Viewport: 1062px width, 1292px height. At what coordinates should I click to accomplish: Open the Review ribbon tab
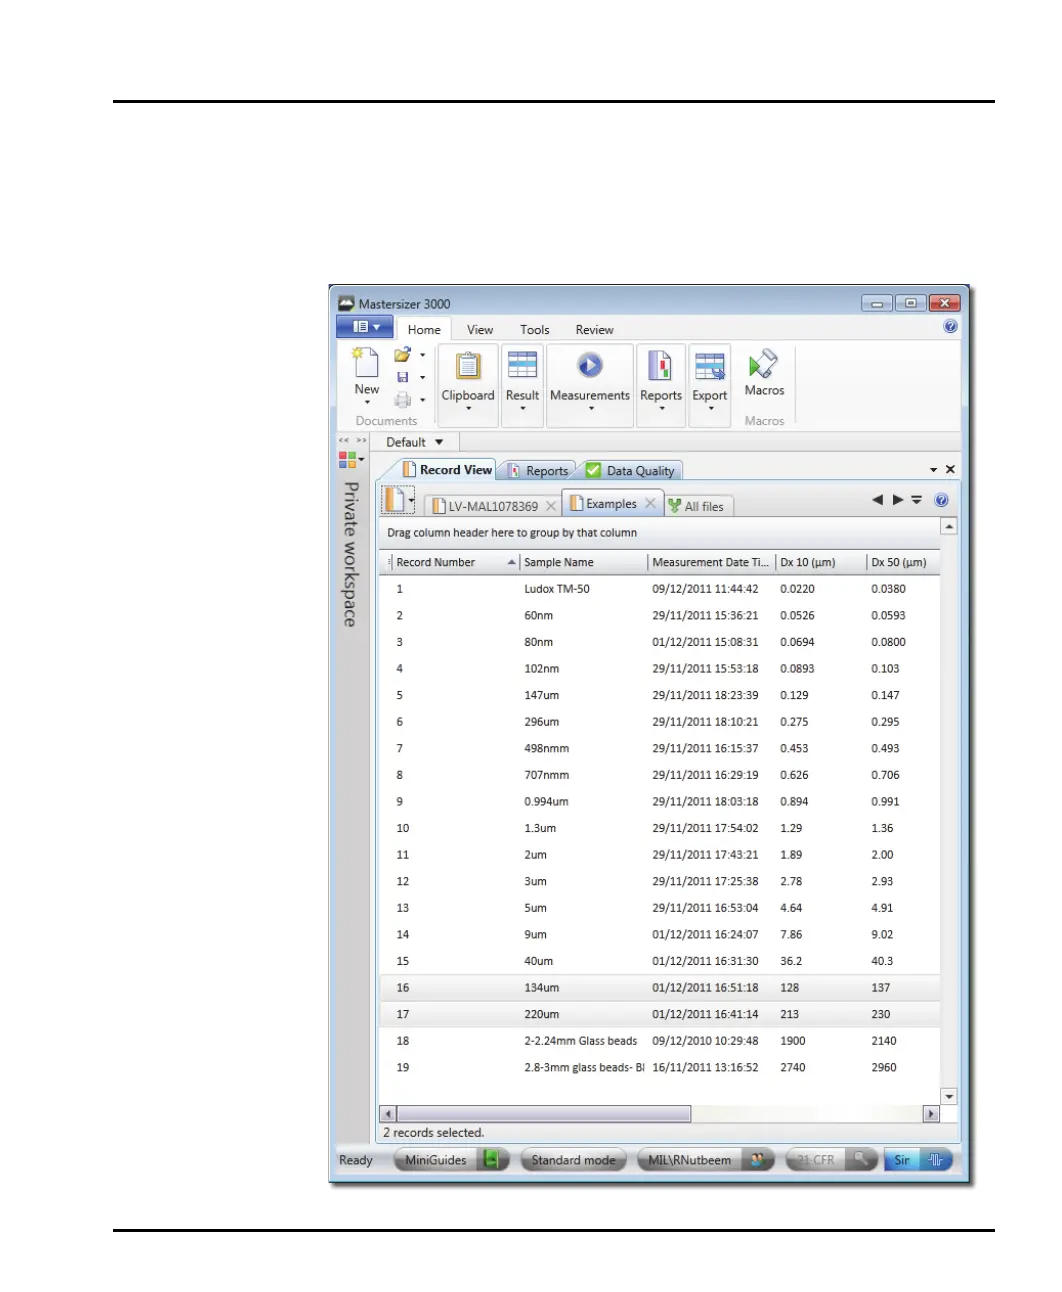594,329
